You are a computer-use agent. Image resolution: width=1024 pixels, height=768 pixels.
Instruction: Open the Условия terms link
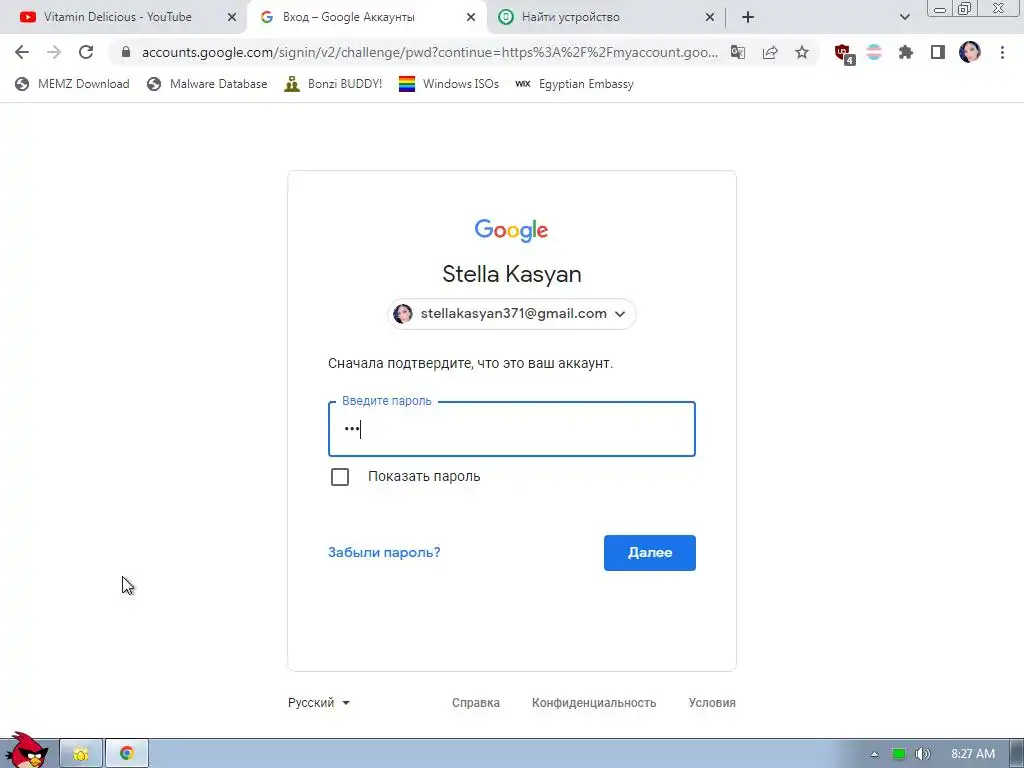point(712,703)
